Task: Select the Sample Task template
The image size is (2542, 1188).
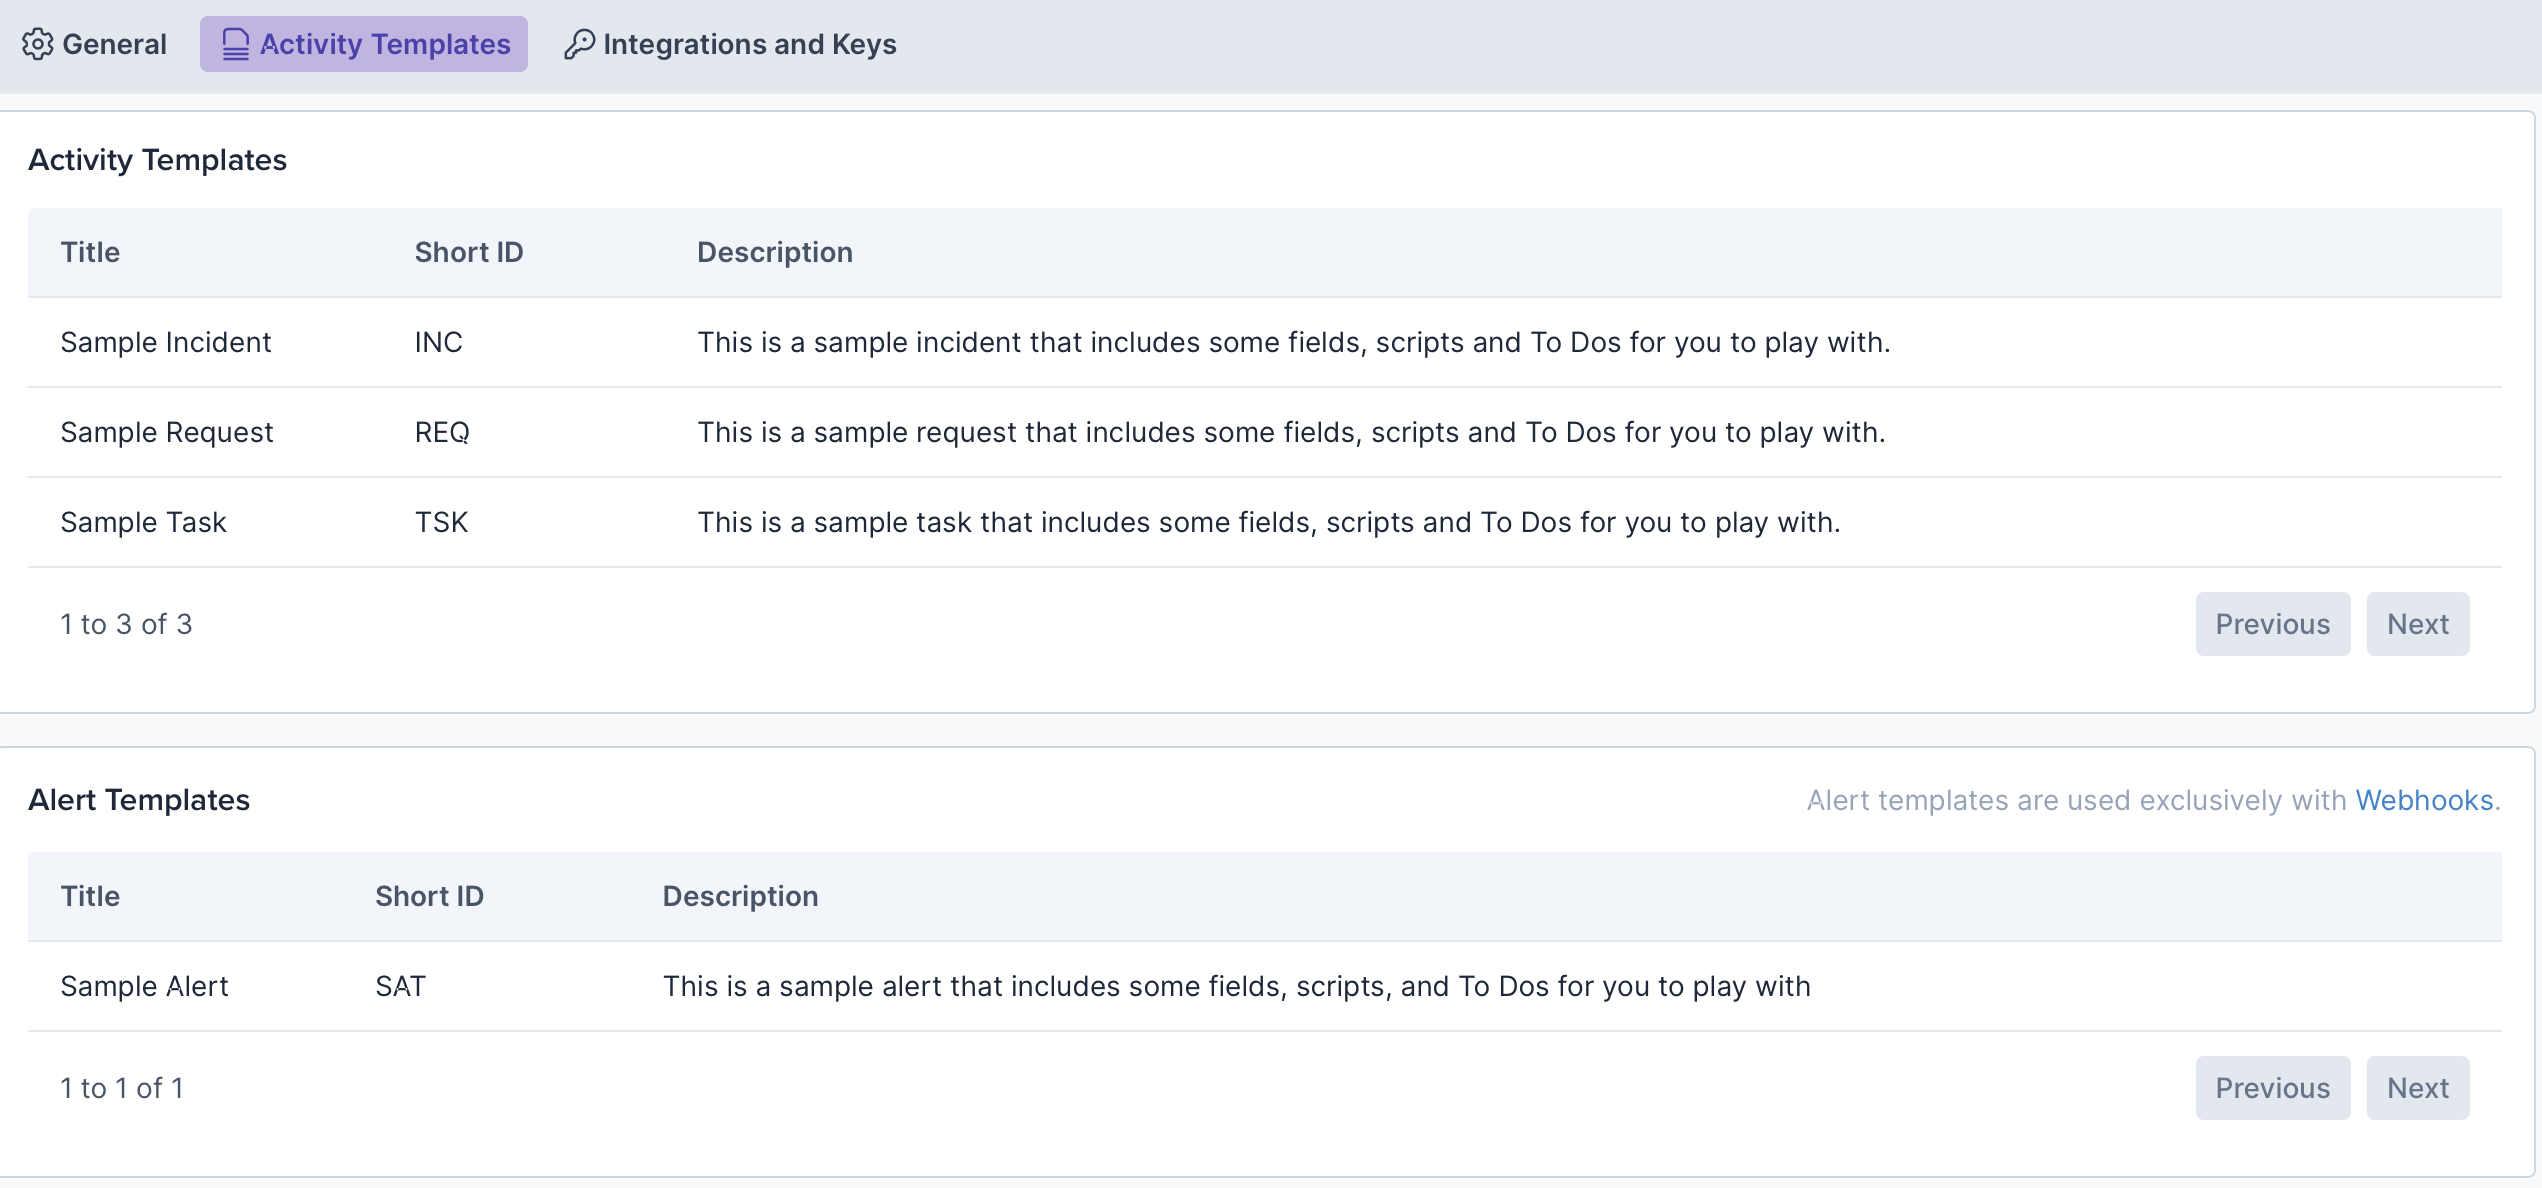Action: (x=144, y=522)
